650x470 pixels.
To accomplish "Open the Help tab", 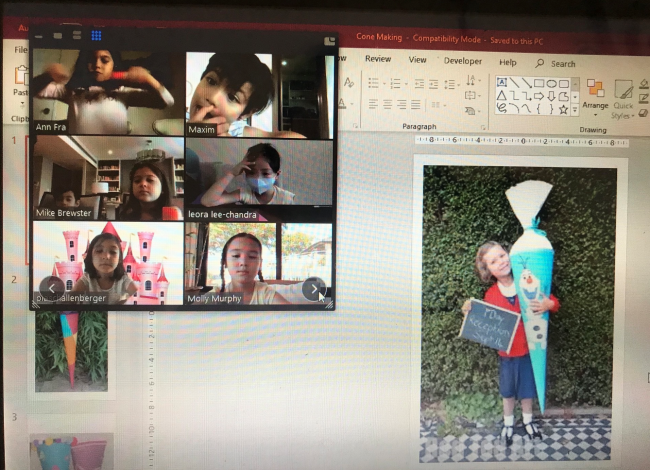I will [507, 62].
